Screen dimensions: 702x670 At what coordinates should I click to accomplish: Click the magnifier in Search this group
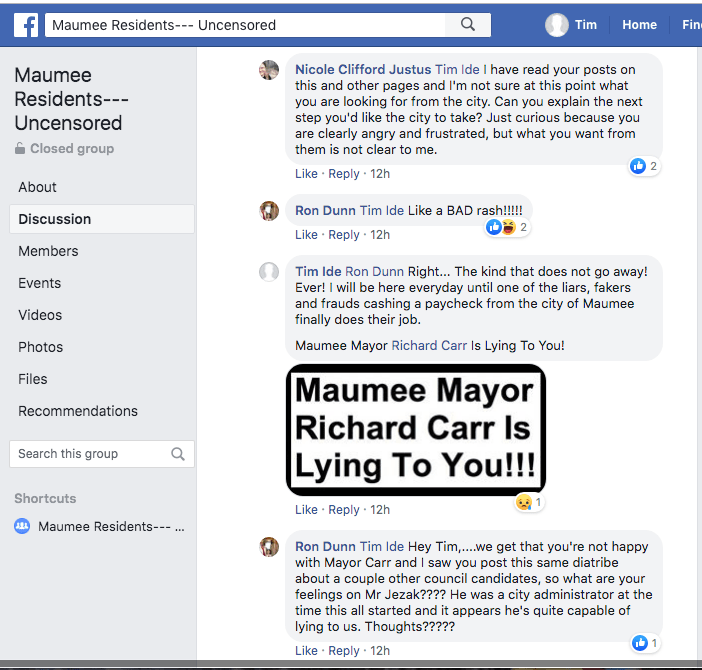[x=178, y=454]
